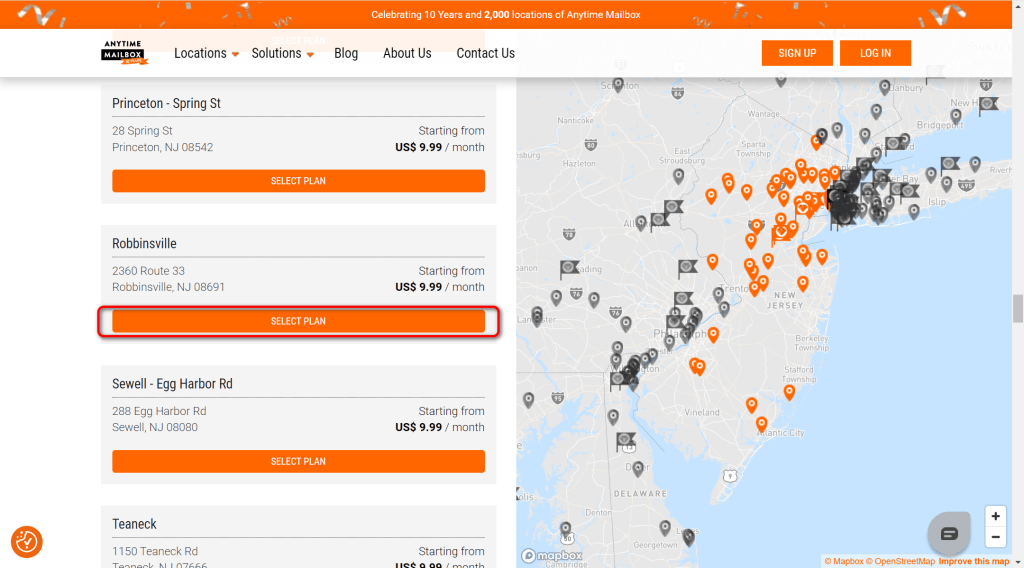This screenshot has width=1024, height=568.
Task: Select plan for Princeton - Spring St
Action: click(x=298, y=181)
